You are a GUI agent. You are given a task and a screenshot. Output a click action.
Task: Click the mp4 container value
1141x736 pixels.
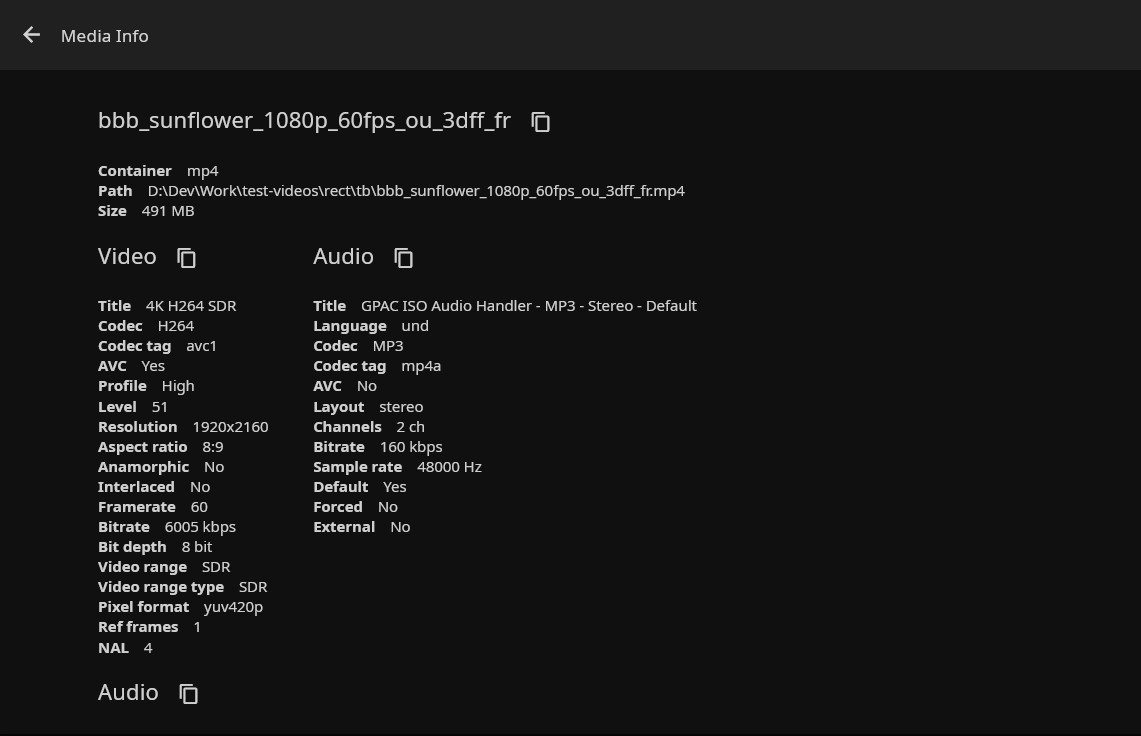[x=202, y=171]
